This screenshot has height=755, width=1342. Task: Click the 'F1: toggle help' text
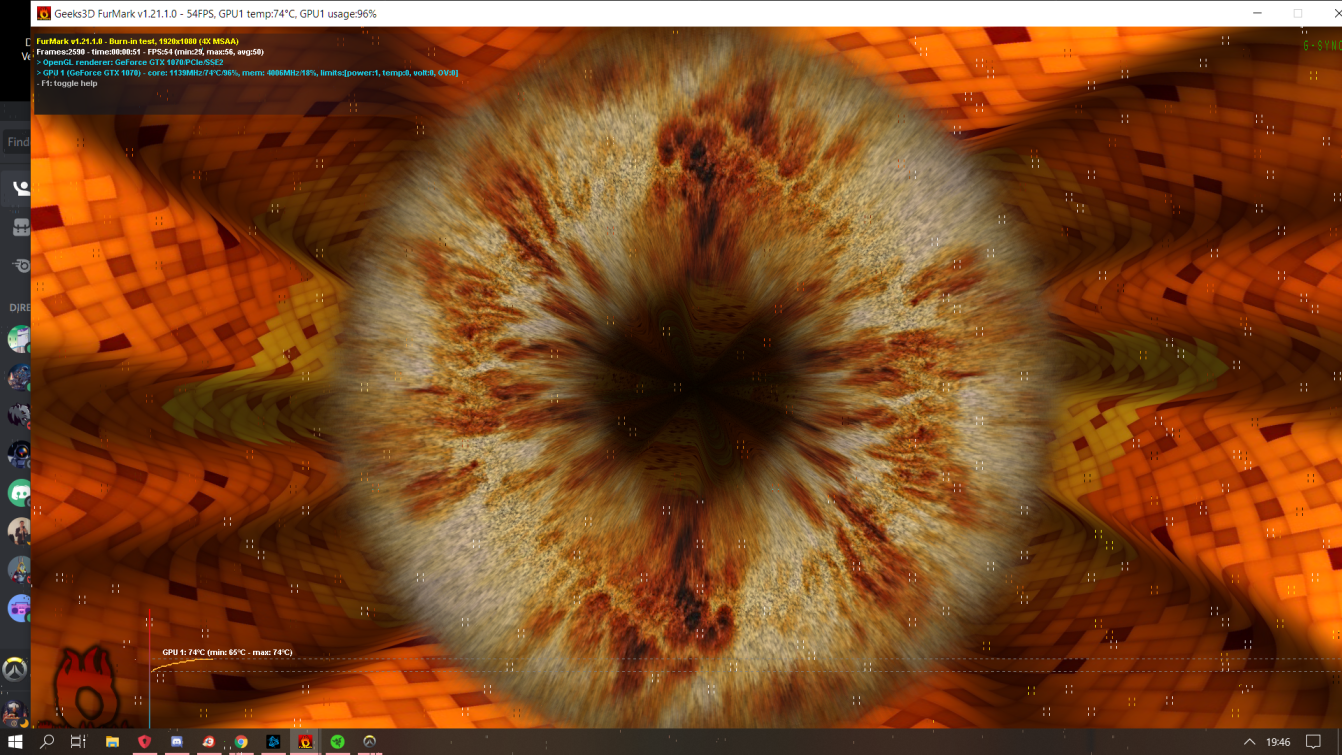[67, 84]
